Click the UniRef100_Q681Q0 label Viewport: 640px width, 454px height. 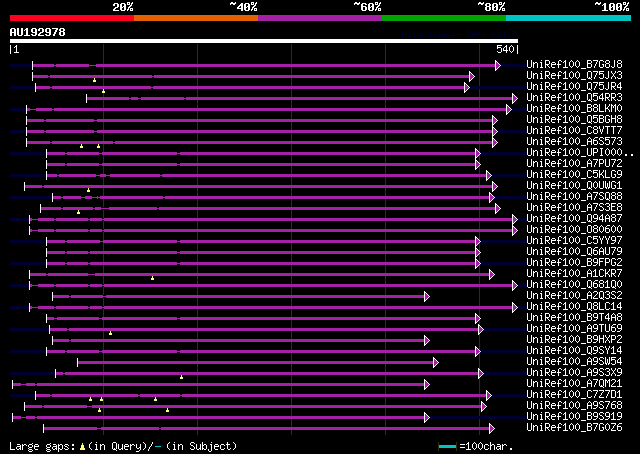coord(574,284)
